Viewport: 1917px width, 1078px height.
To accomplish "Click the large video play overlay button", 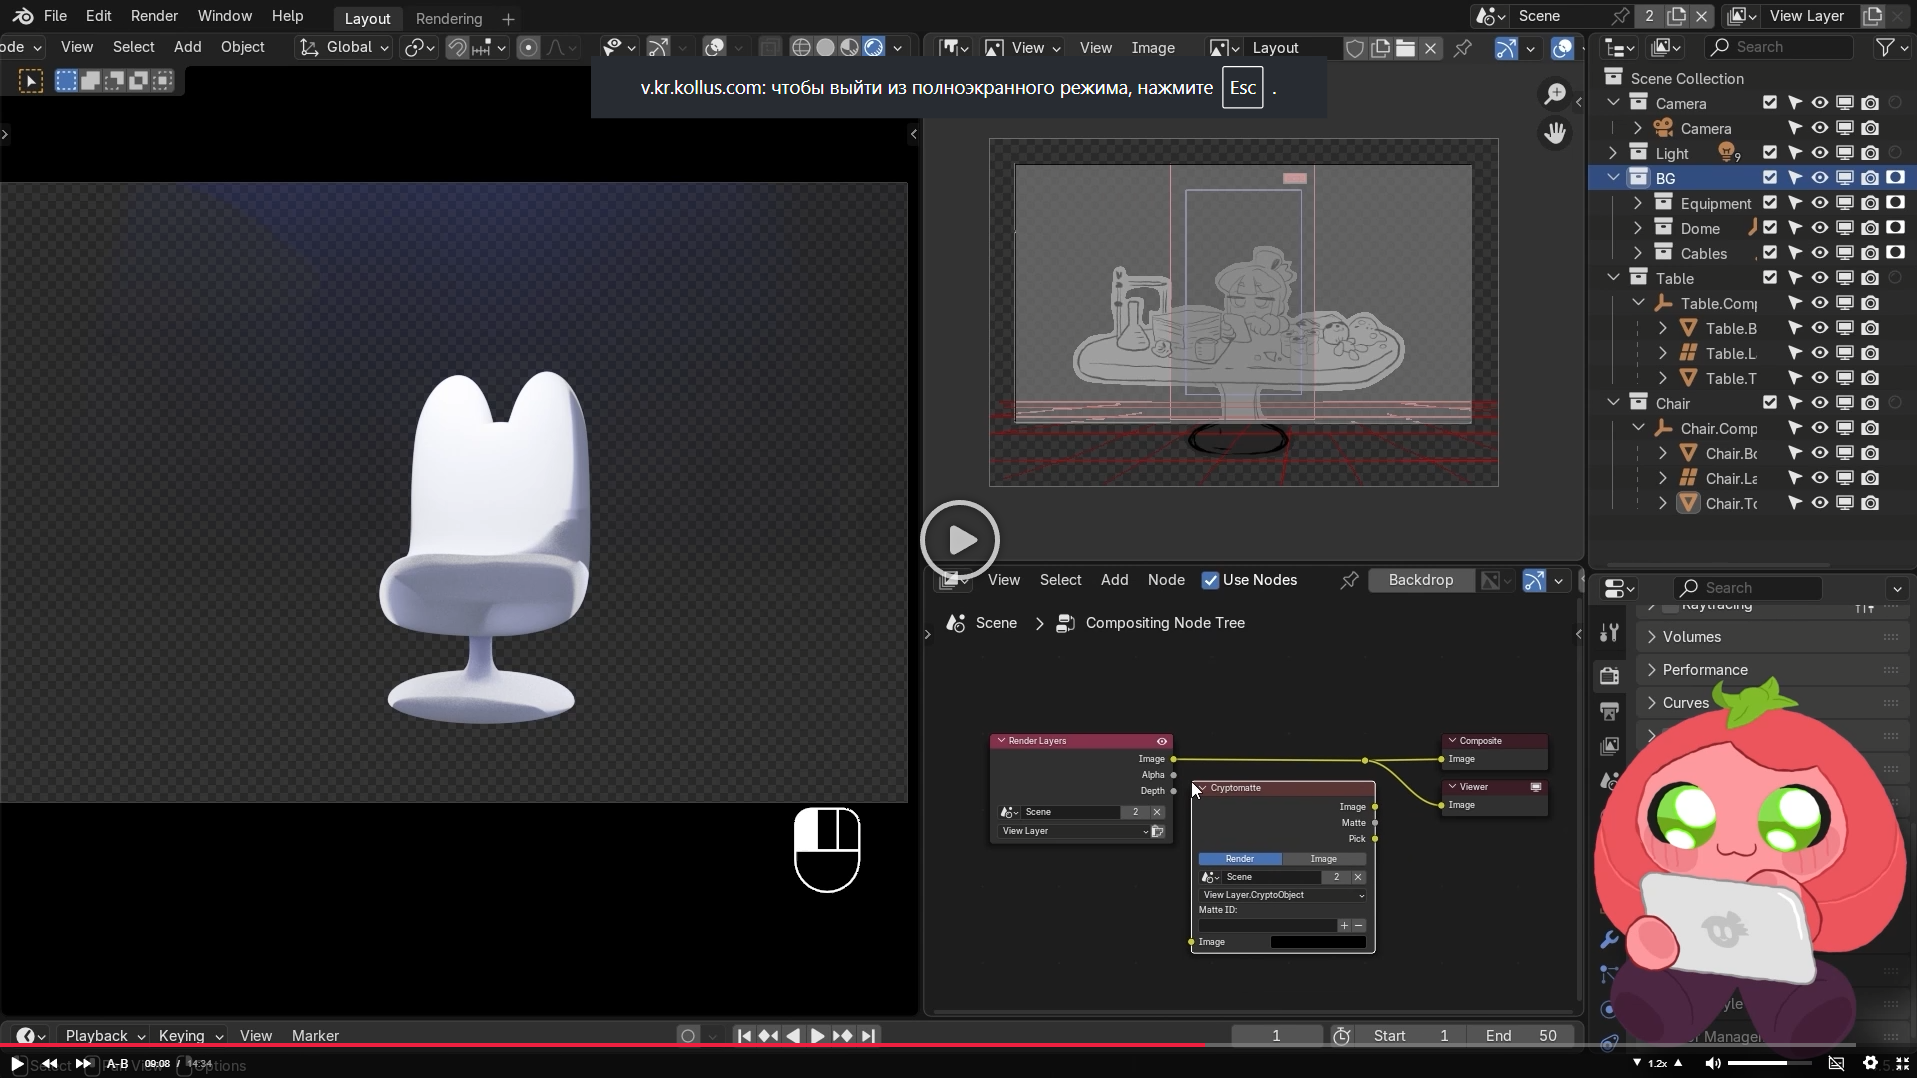I will 960,540.
